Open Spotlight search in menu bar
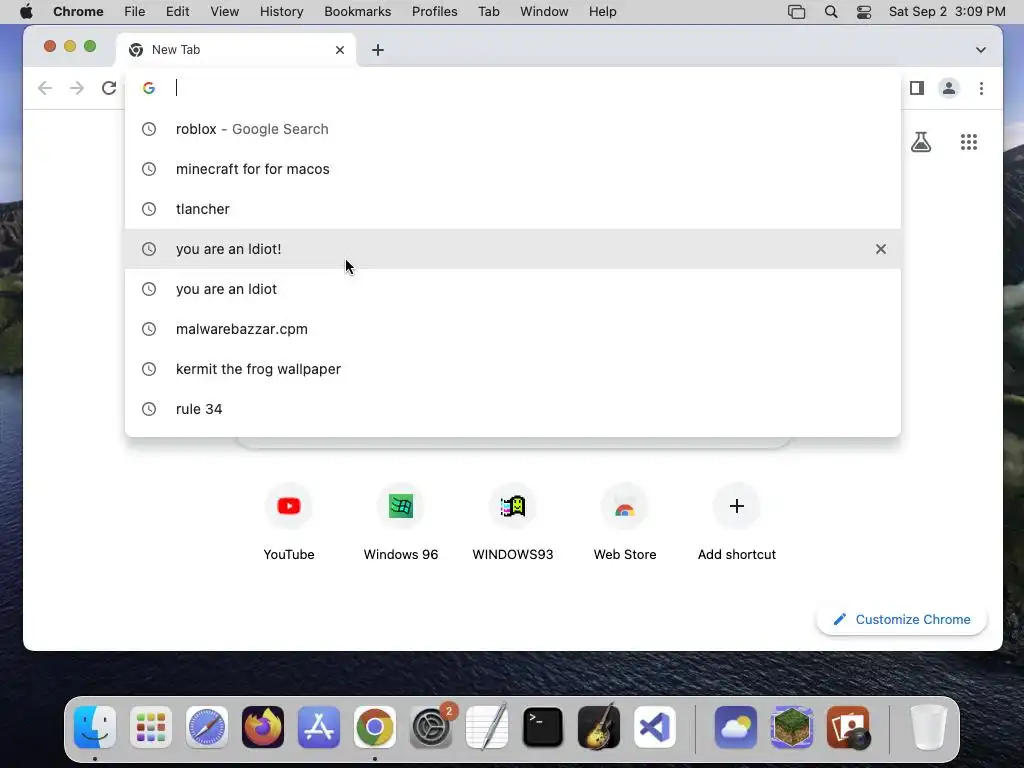This screenshot has height=768, width=1024. pyautogui.click(x=831, y=12)
